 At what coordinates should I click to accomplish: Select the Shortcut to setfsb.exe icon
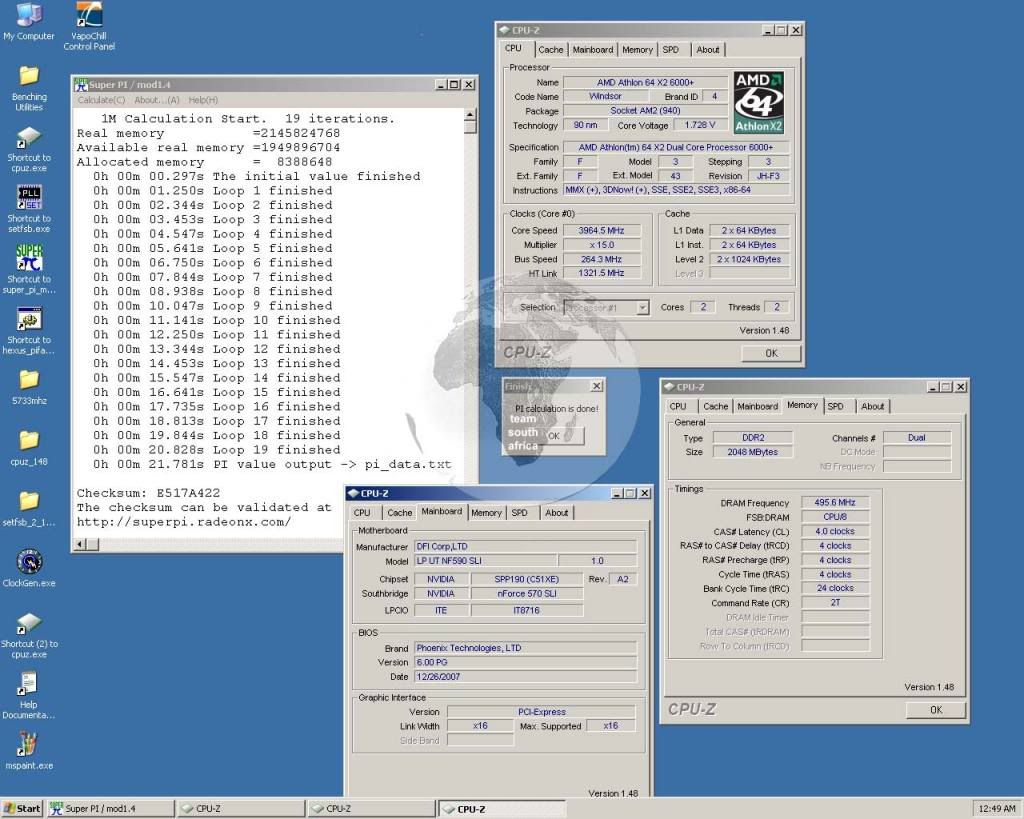coord(29,209)
